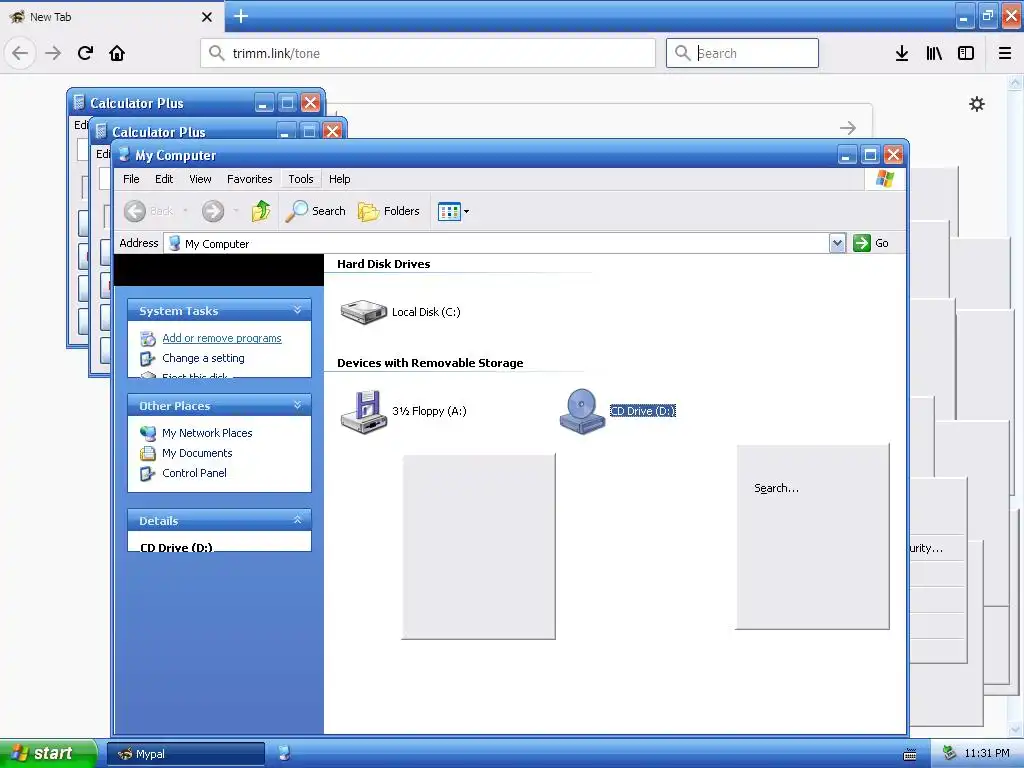1024x768 pixels.
Task: Open the View menu in My Computer
Action: click(x=200, y=179)
